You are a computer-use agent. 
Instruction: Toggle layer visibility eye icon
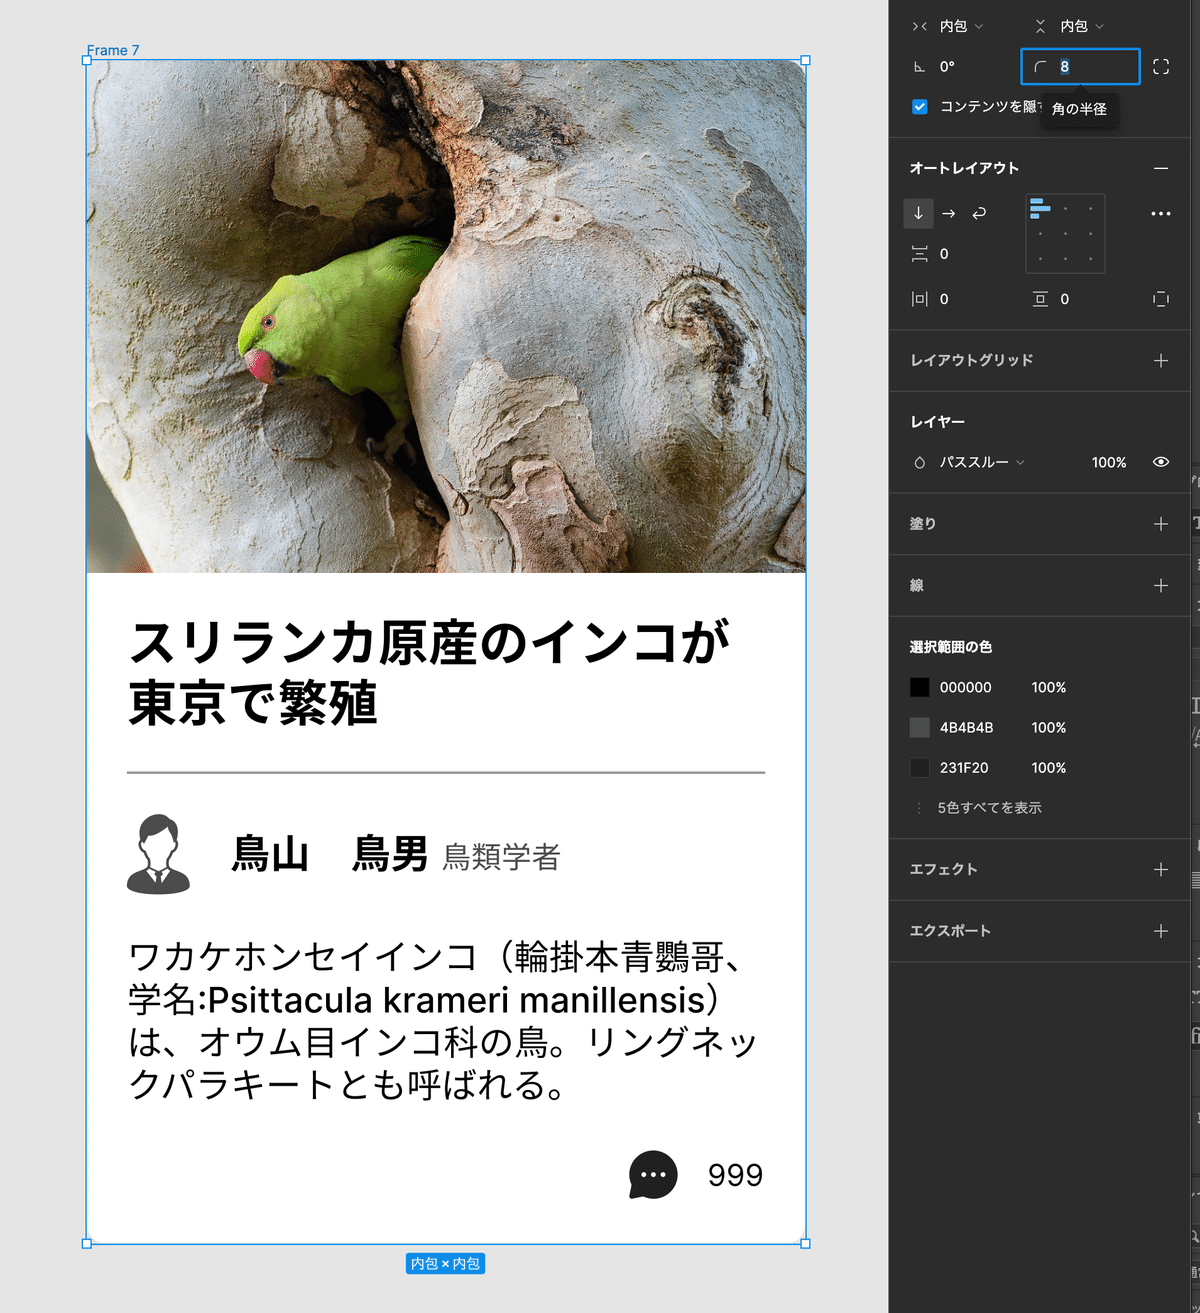click(1160, 462)
